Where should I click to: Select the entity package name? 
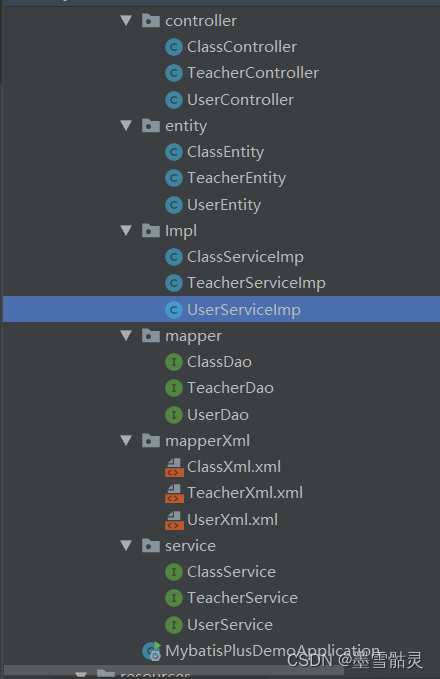coord(186,126)
